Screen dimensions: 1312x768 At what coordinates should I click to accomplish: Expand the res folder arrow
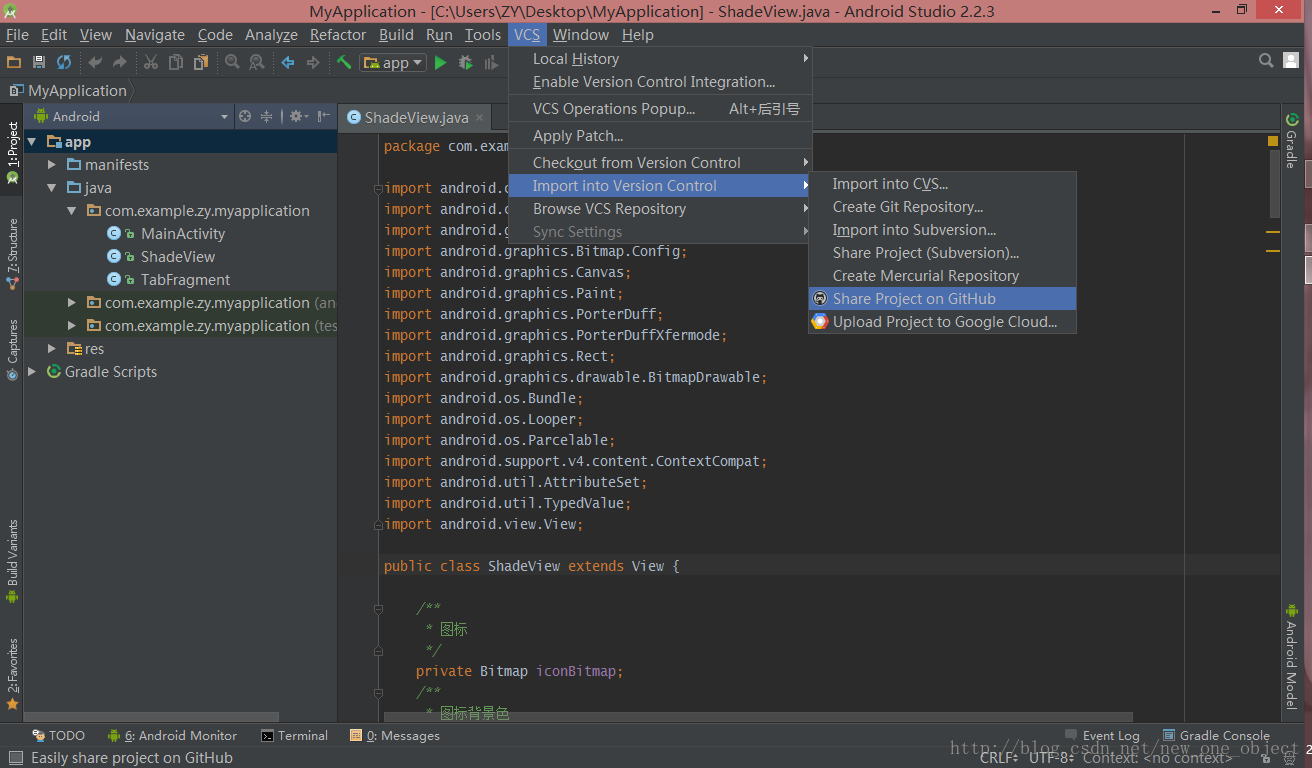[52, 349]
